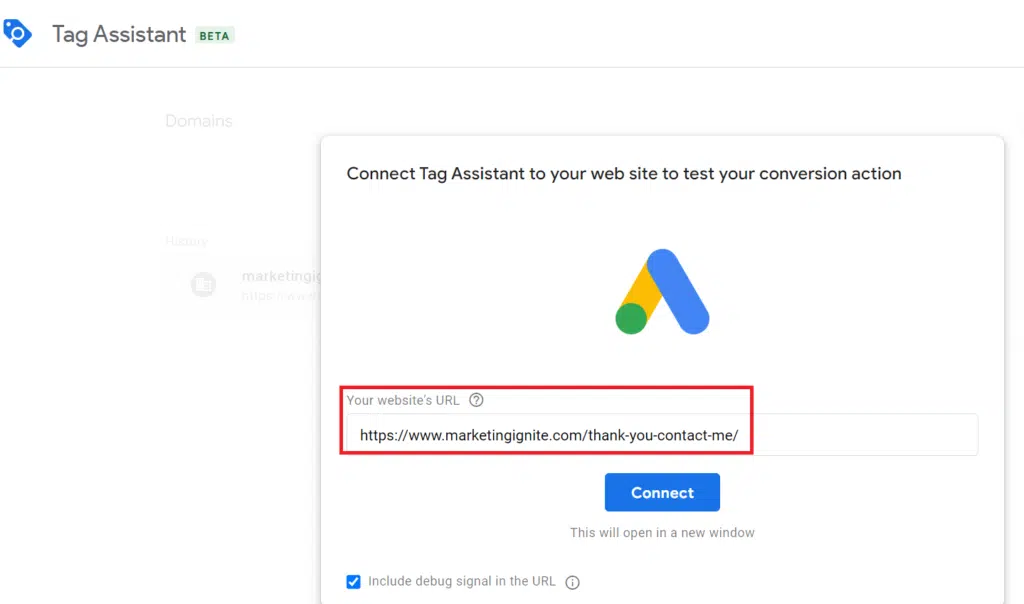Click the info icon next to debug signal
This screenshot has width=1024, height=604.
(573, 582)
